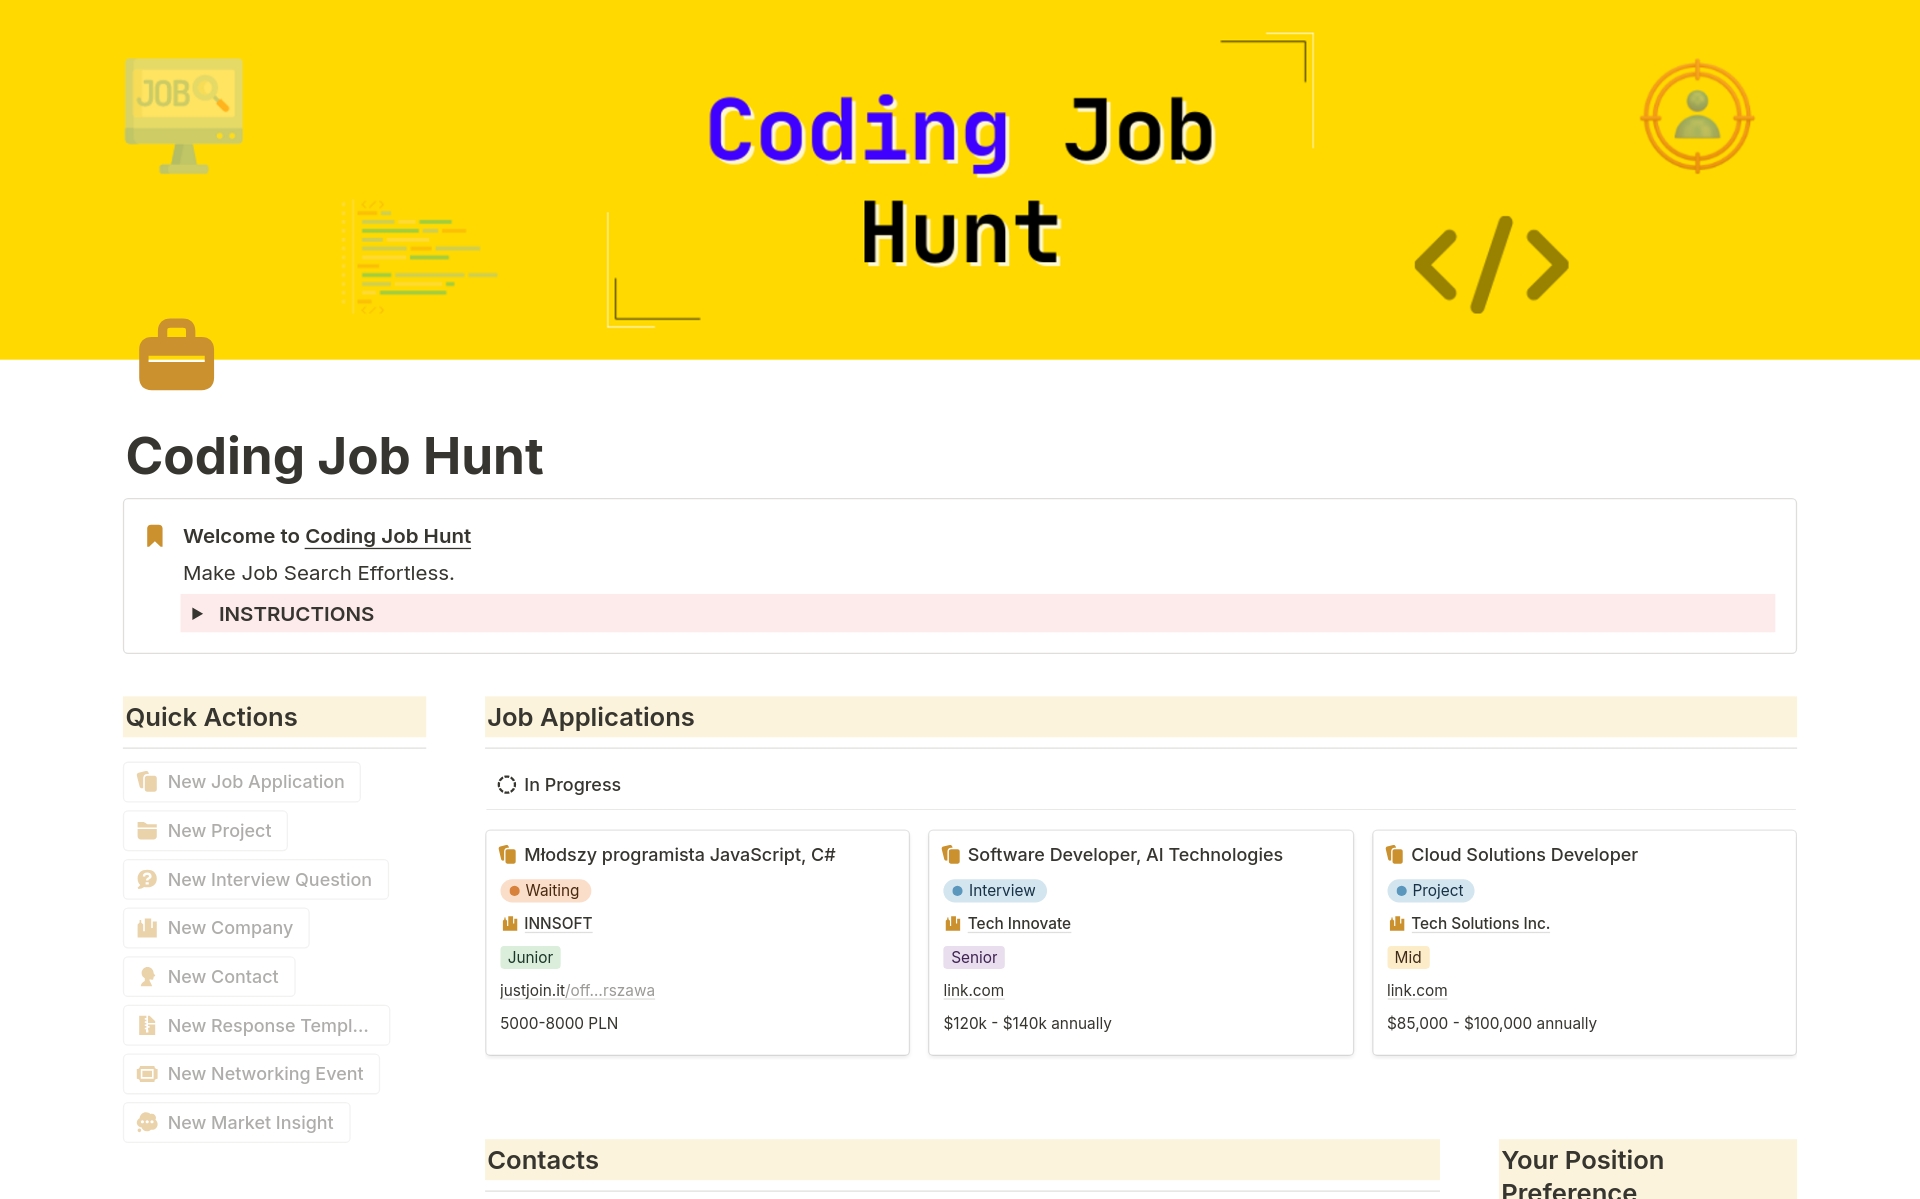Open Software Developer, AI Technologies card
This screenshot has width=1920, height=1199.
click(x=1124, y=855)
